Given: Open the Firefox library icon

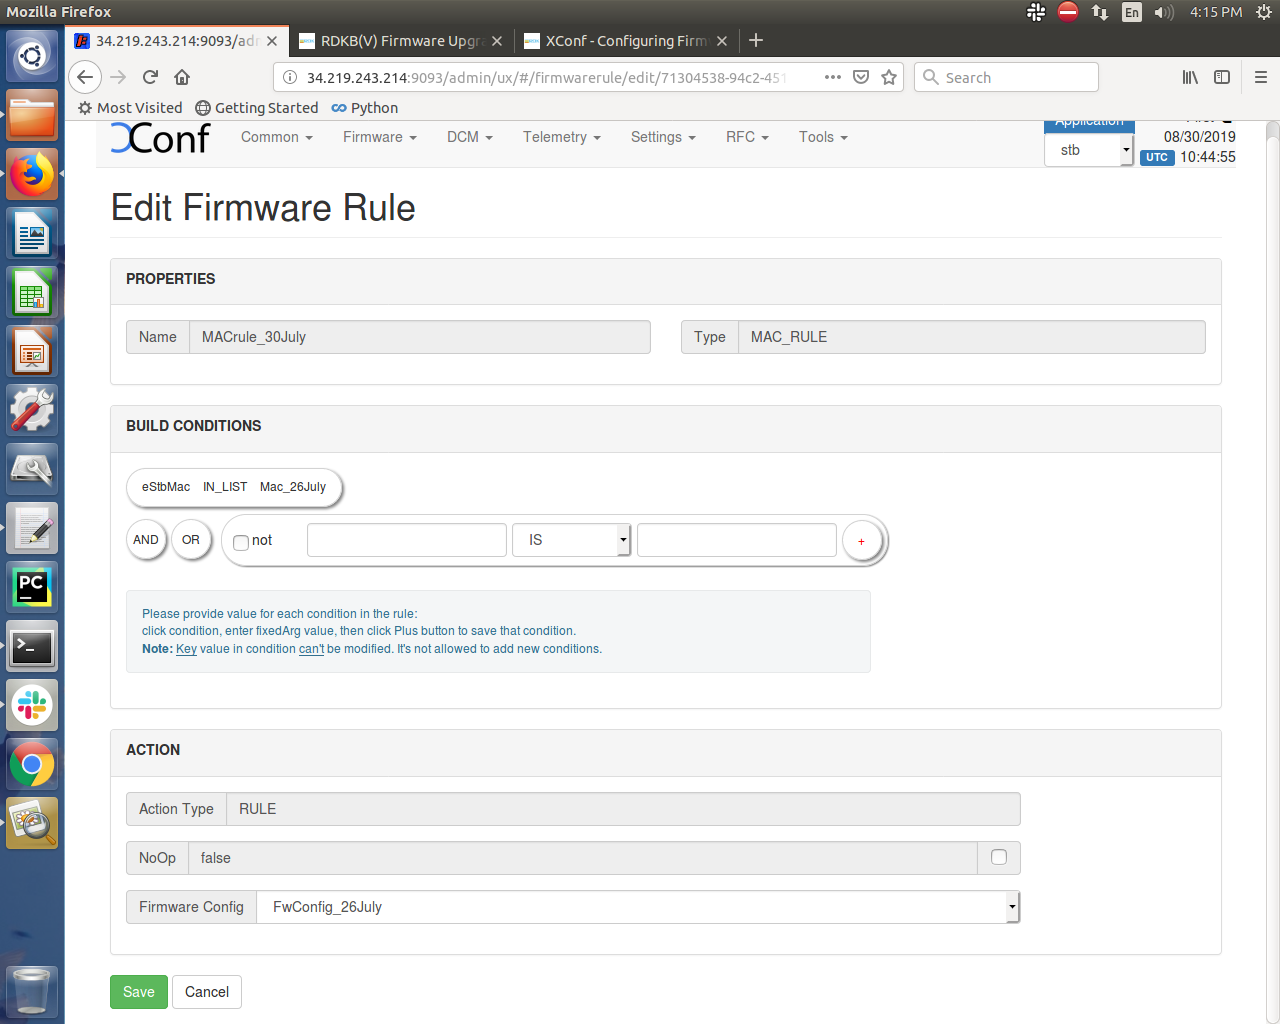Looking at the screenshot, I should [x=1190, y=77].
